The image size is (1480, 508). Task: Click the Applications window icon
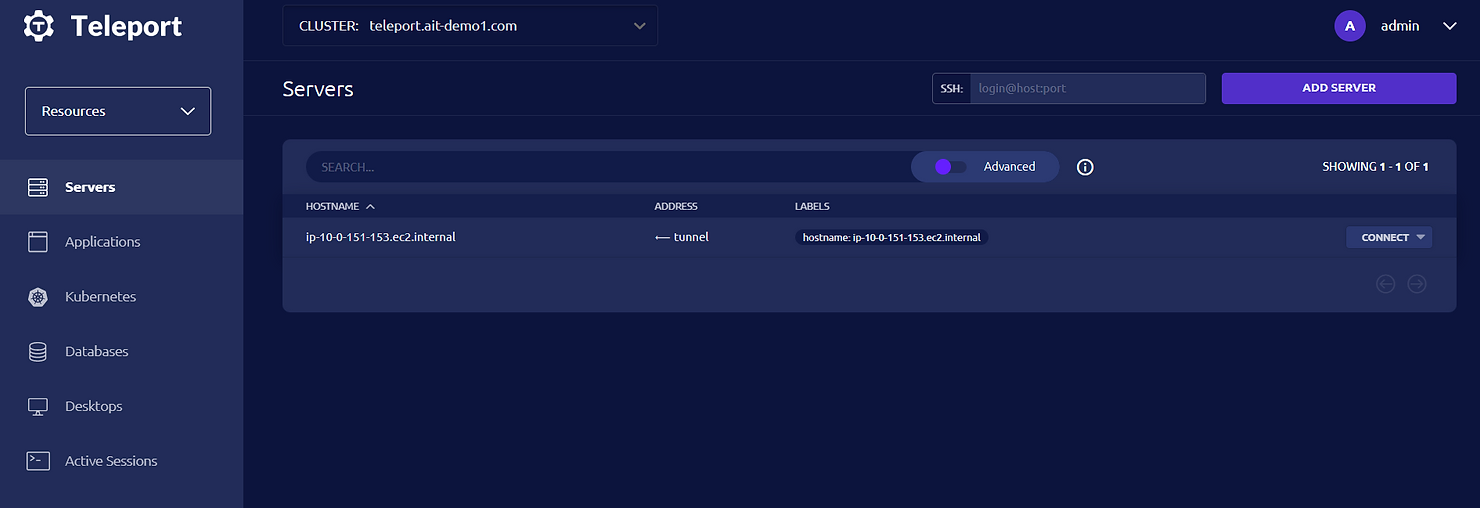coord(38,242)
